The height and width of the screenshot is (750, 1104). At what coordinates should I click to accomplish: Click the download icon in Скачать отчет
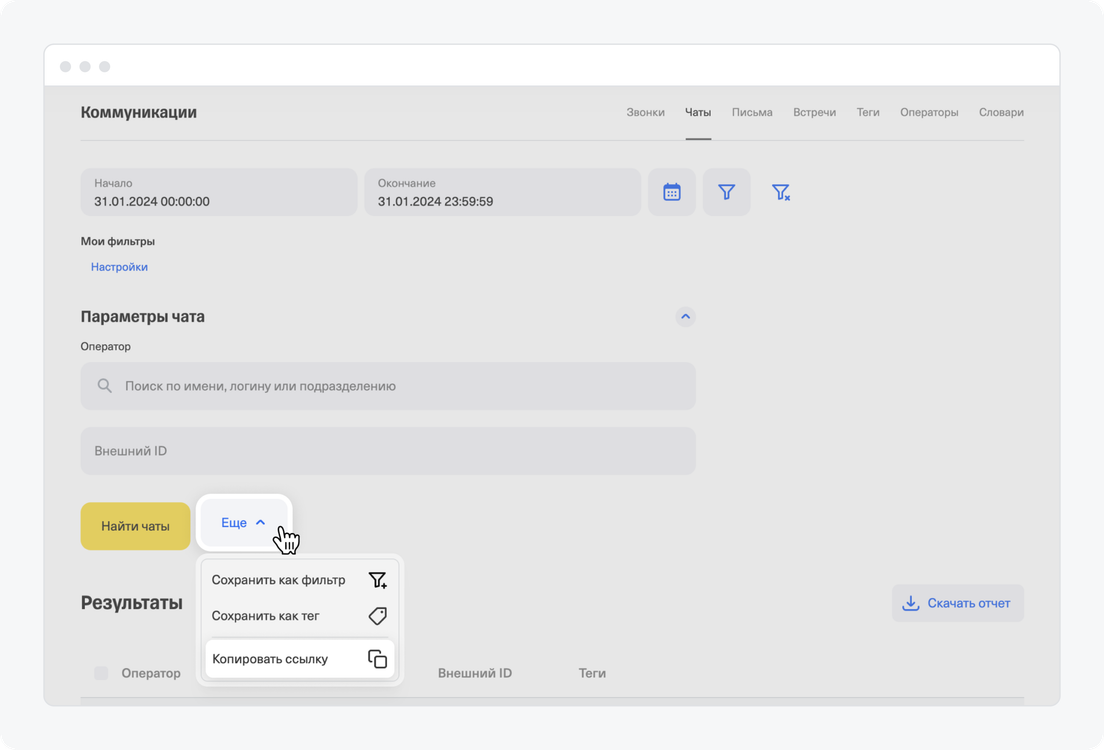click(910, 603)
